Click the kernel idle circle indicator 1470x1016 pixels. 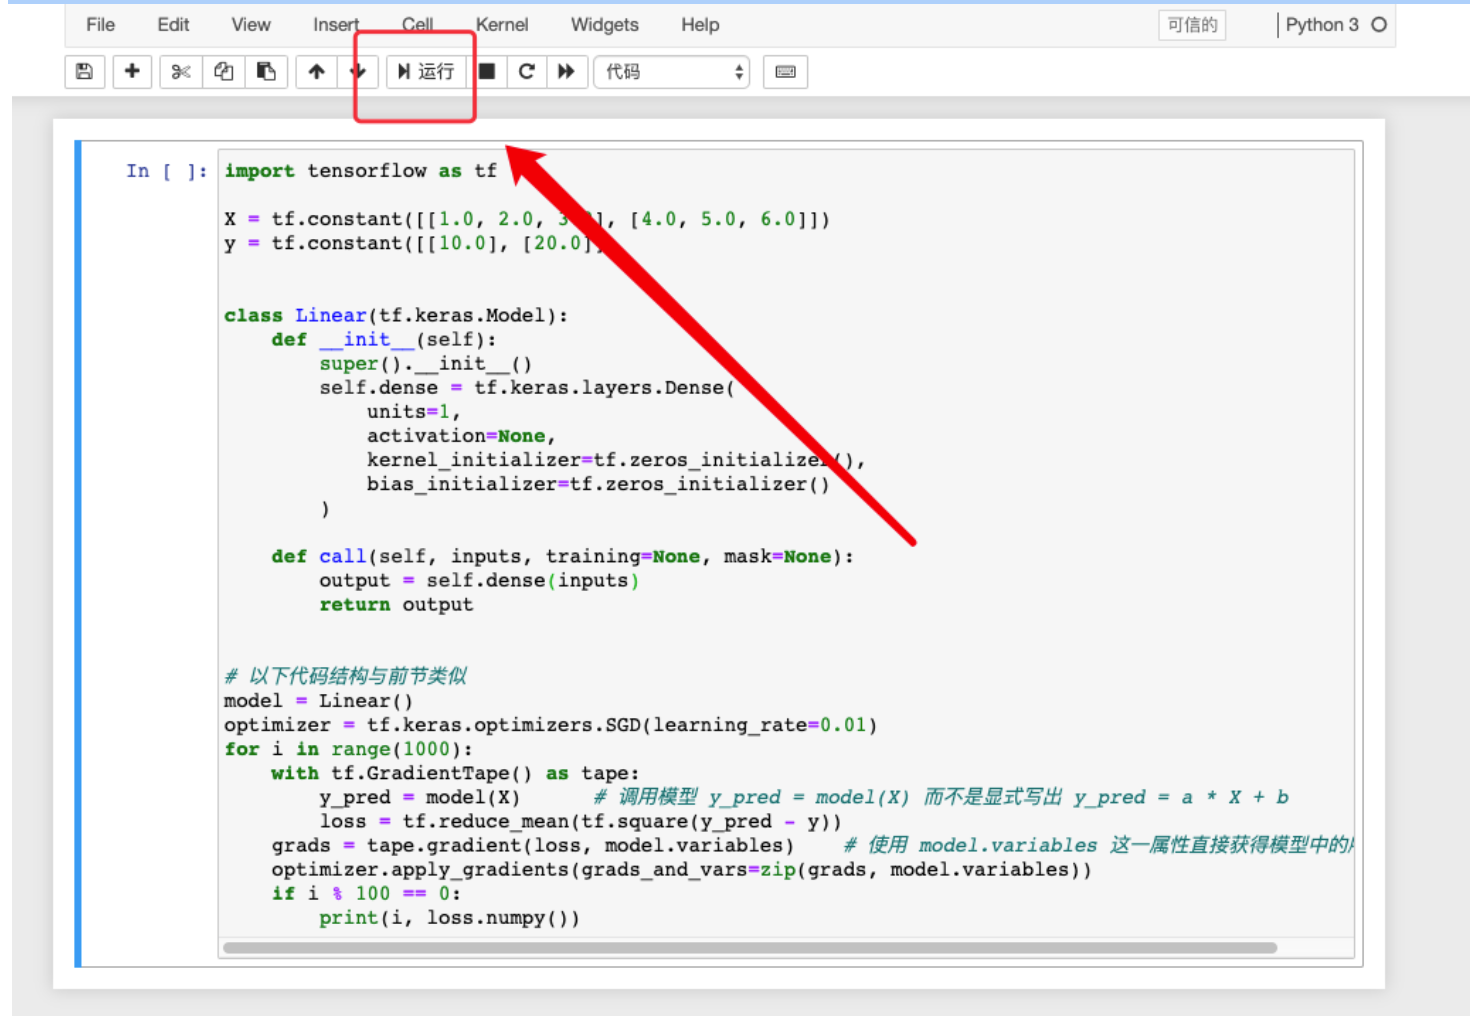coord(1379,25)
